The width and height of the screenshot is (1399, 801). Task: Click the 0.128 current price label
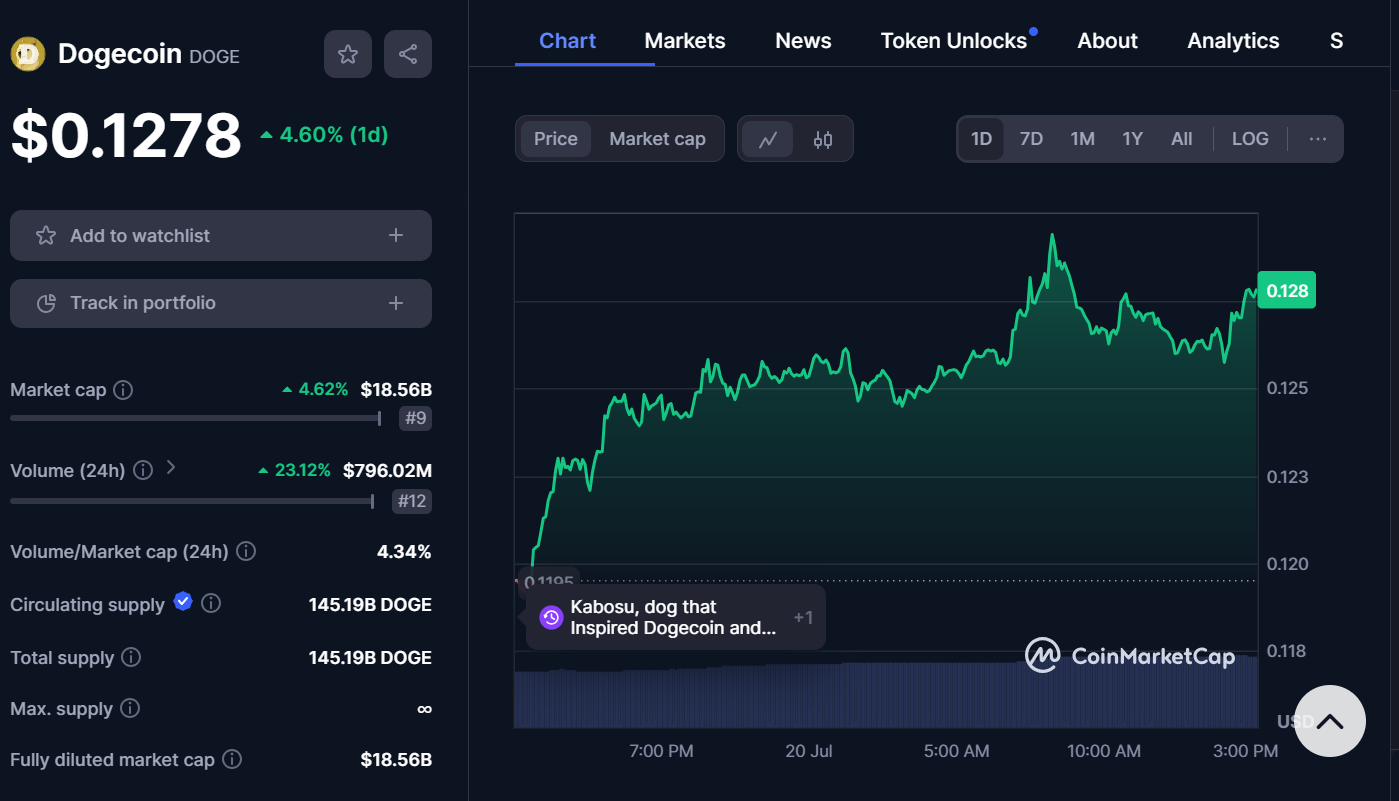pyautogui.click(x=1287, y=291)
